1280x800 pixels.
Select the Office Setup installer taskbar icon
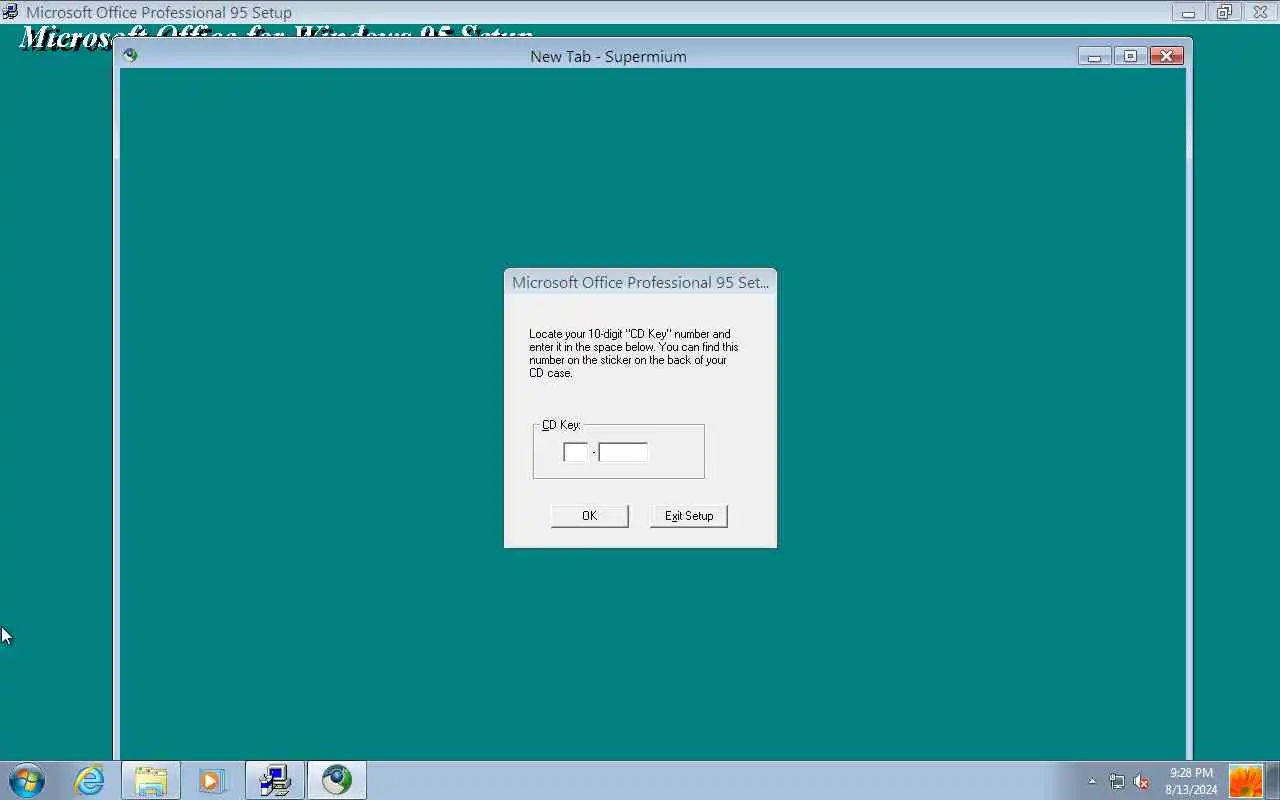[x=275, y=780]
